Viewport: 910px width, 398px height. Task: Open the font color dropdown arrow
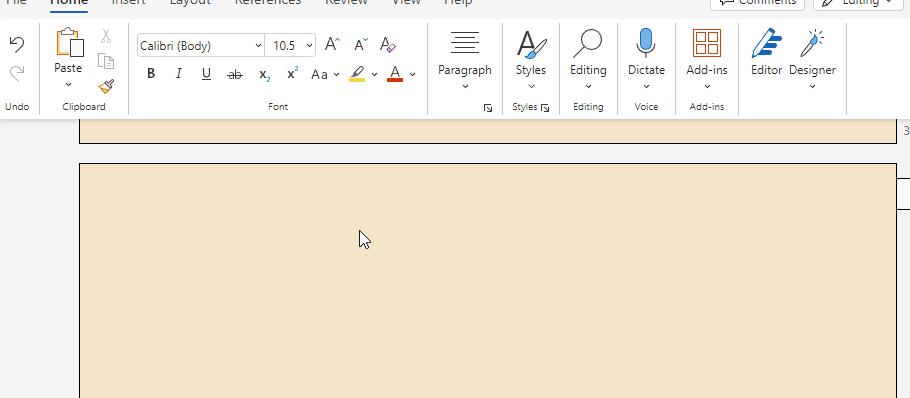[x=412, y=74]
